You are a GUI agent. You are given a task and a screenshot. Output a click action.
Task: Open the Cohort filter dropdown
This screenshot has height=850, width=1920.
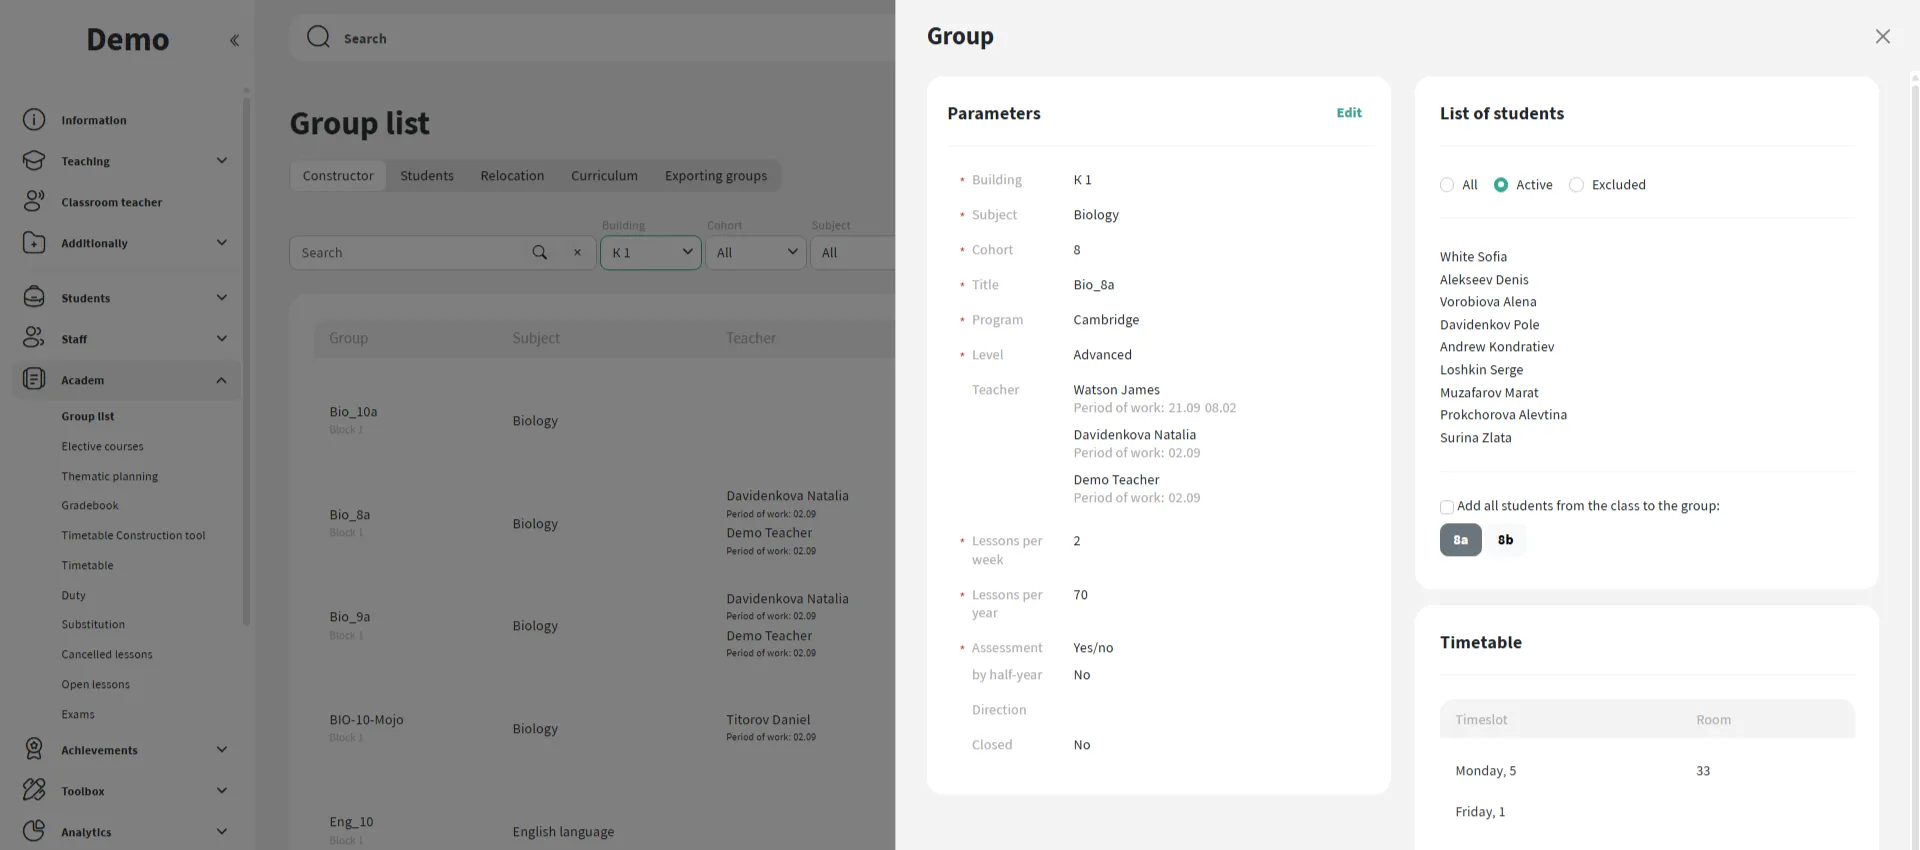pos(755,253)
